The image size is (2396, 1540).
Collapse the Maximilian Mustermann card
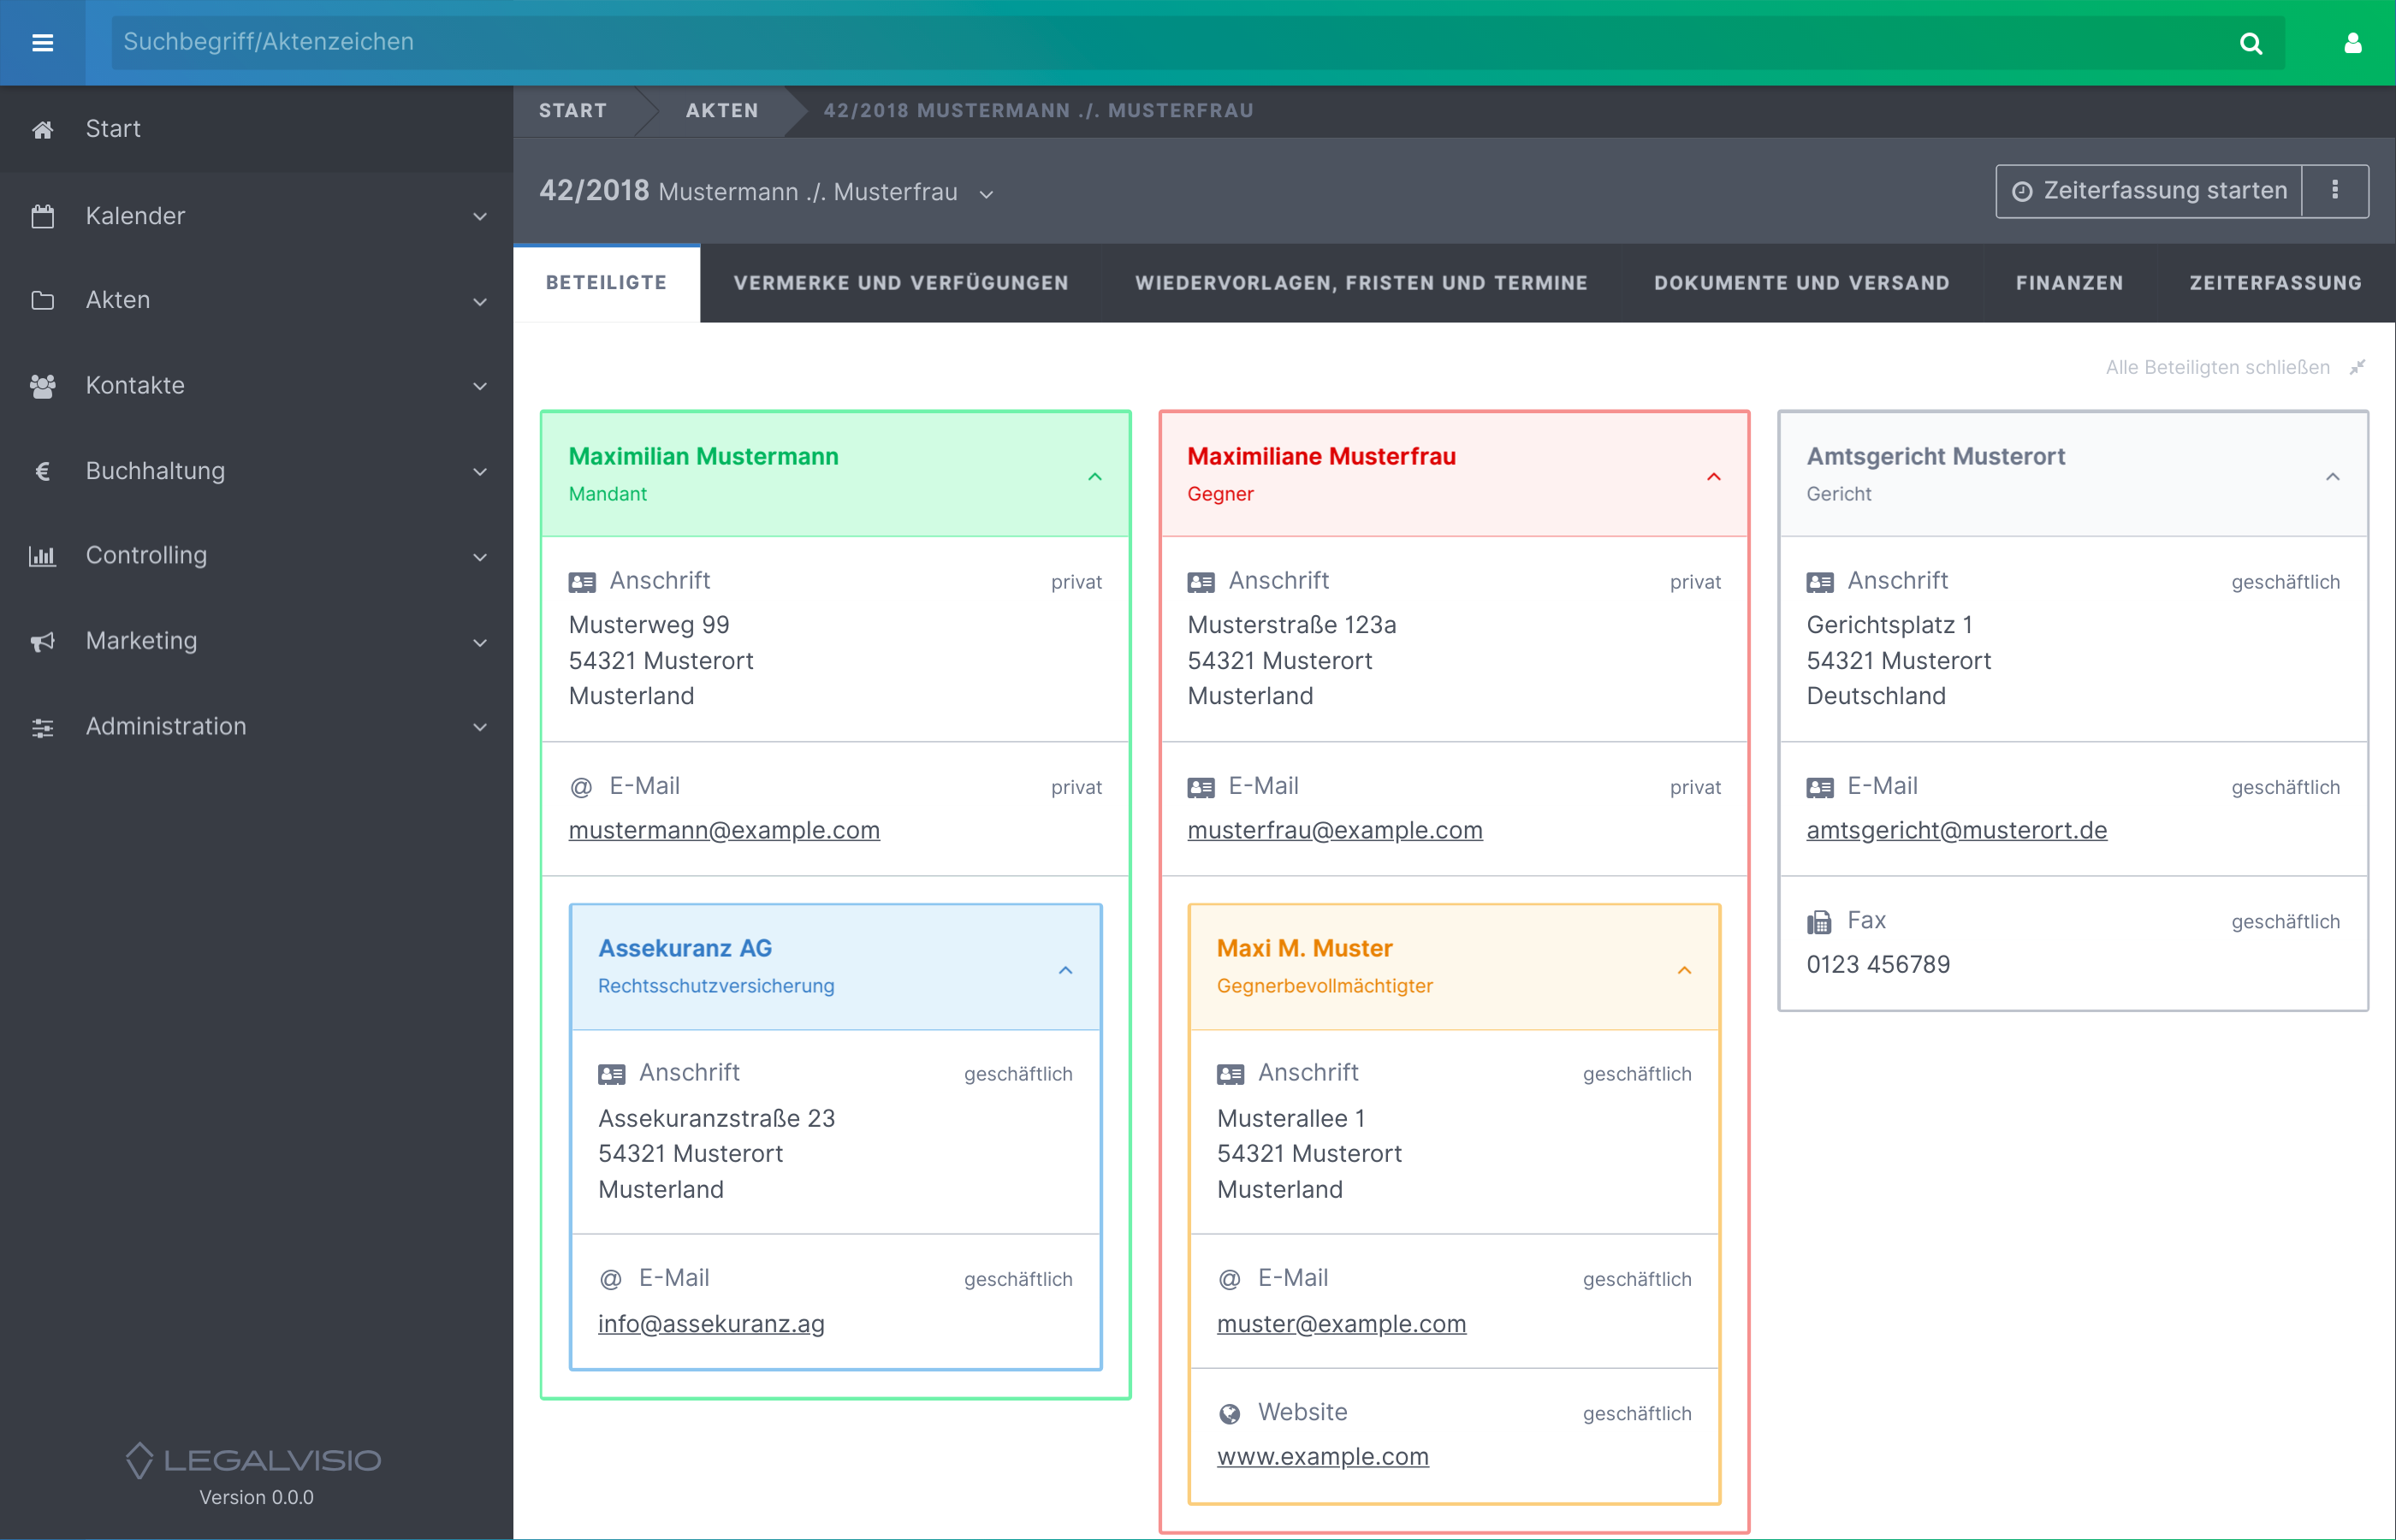(1095, 477)
